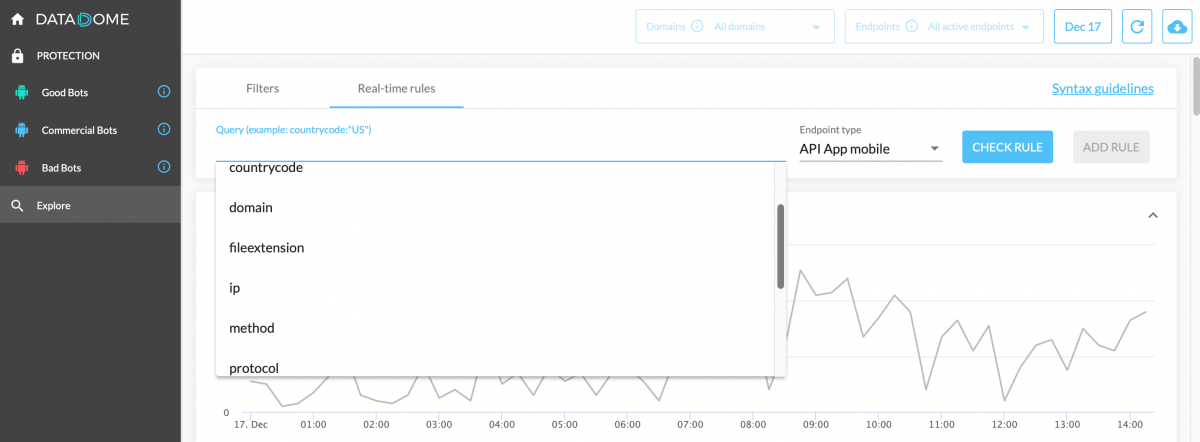1200x442 pixels.
Task: Click the home icon beside DataDome logo
Action: 17,19
